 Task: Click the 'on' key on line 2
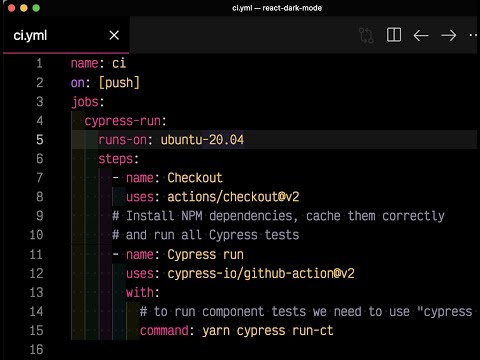(77, 82)
